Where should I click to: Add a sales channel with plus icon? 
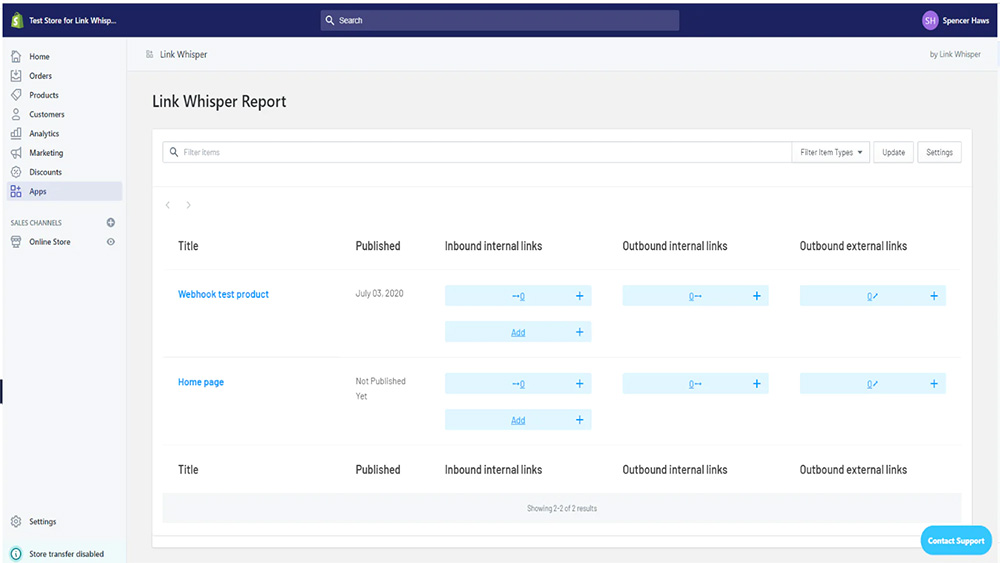coord(111,223)
